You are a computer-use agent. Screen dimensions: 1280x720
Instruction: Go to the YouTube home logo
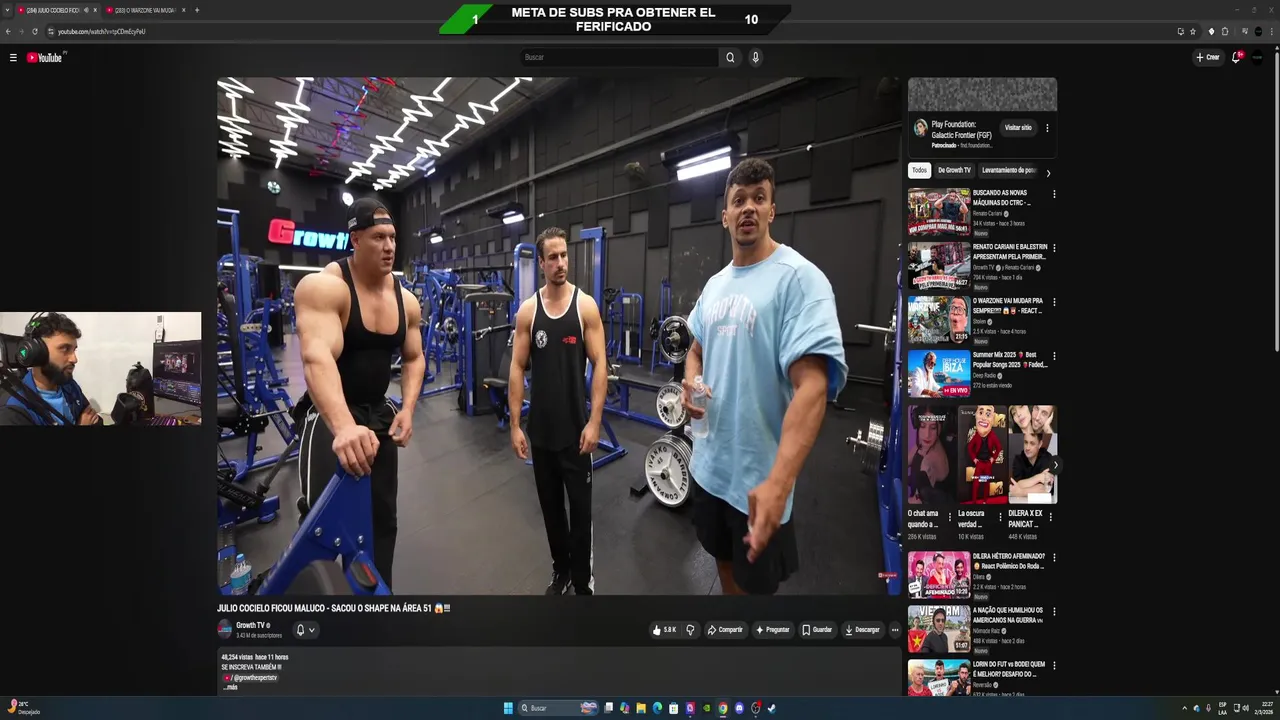(x=45, y=58)
